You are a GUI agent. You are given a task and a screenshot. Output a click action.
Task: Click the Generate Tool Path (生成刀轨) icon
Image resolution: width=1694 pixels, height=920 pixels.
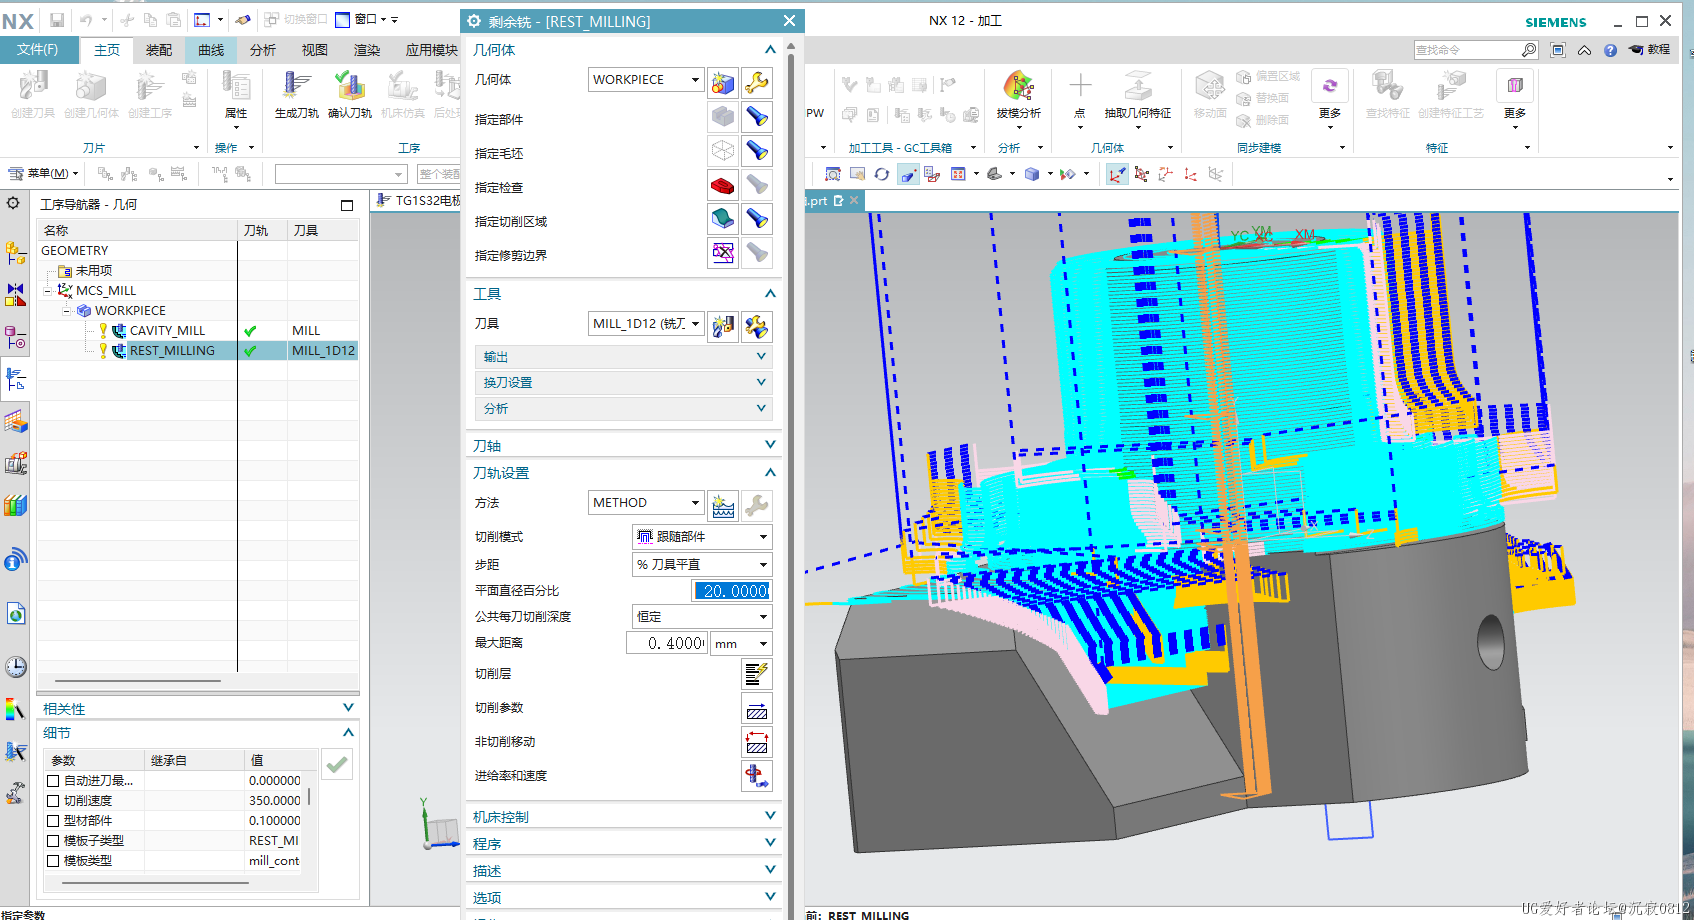pos(296,86)
